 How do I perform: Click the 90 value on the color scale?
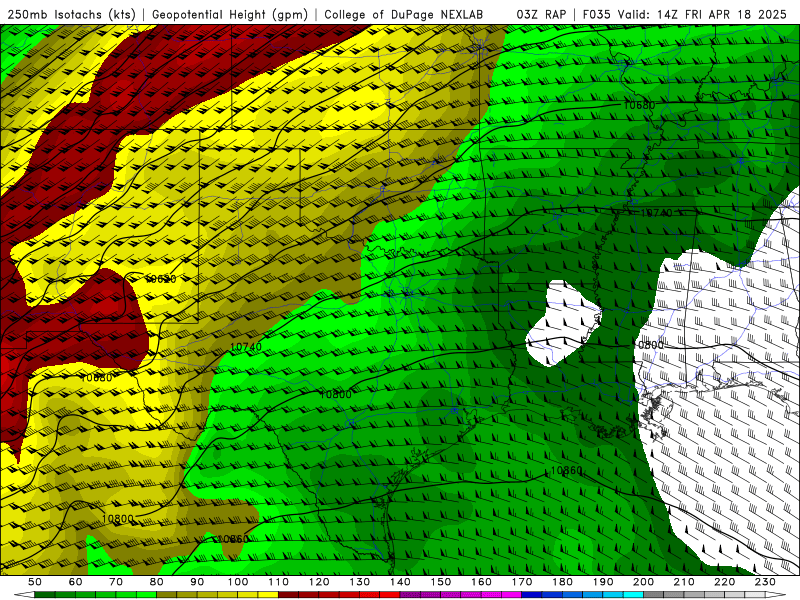tap(197, 582)
